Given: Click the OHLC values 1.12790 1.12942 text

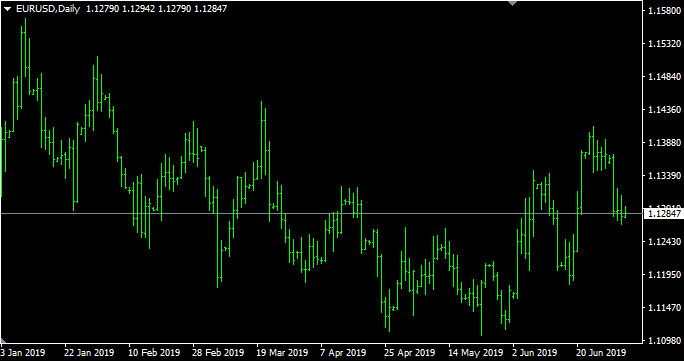Looking at the screenshot, I should (120, 9).
